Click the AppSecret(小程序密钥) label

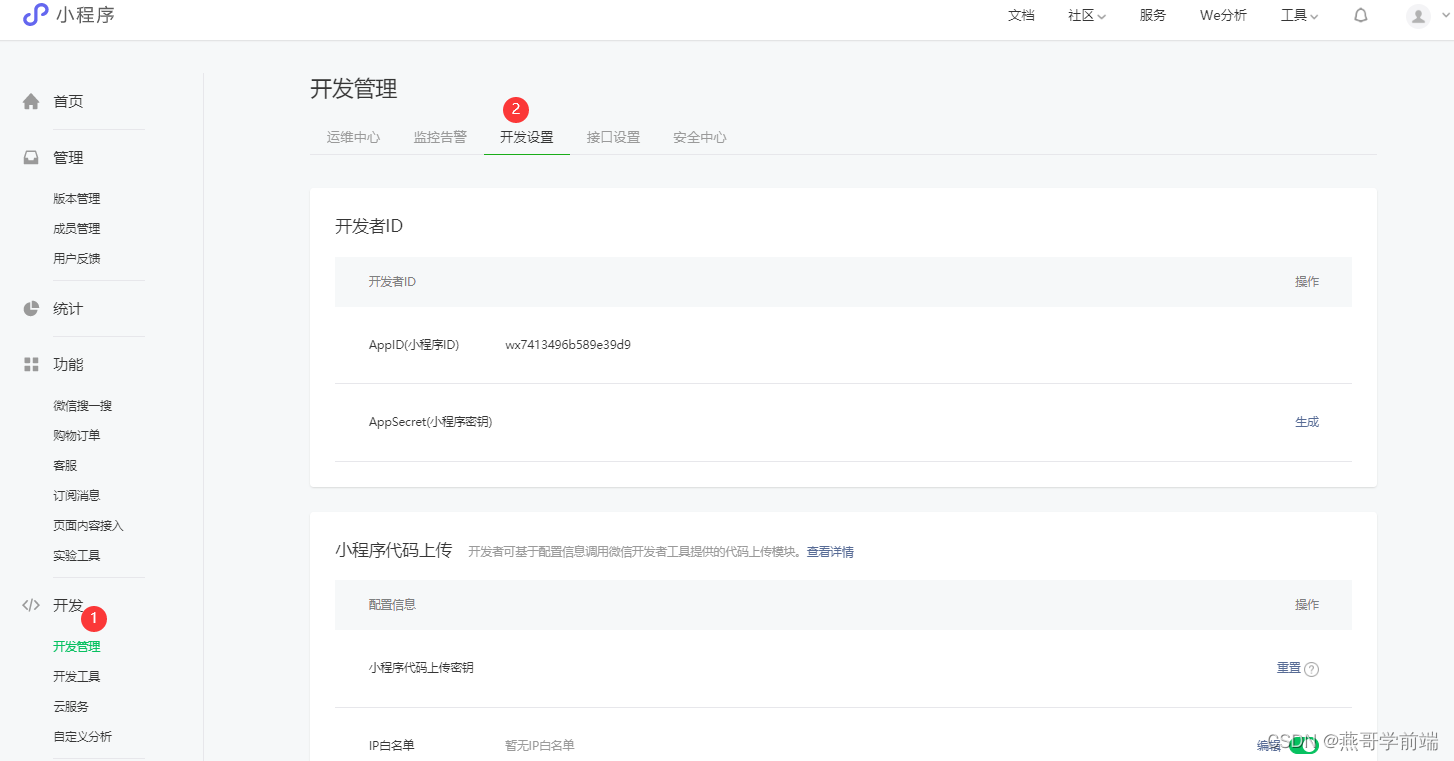(431, 422)
